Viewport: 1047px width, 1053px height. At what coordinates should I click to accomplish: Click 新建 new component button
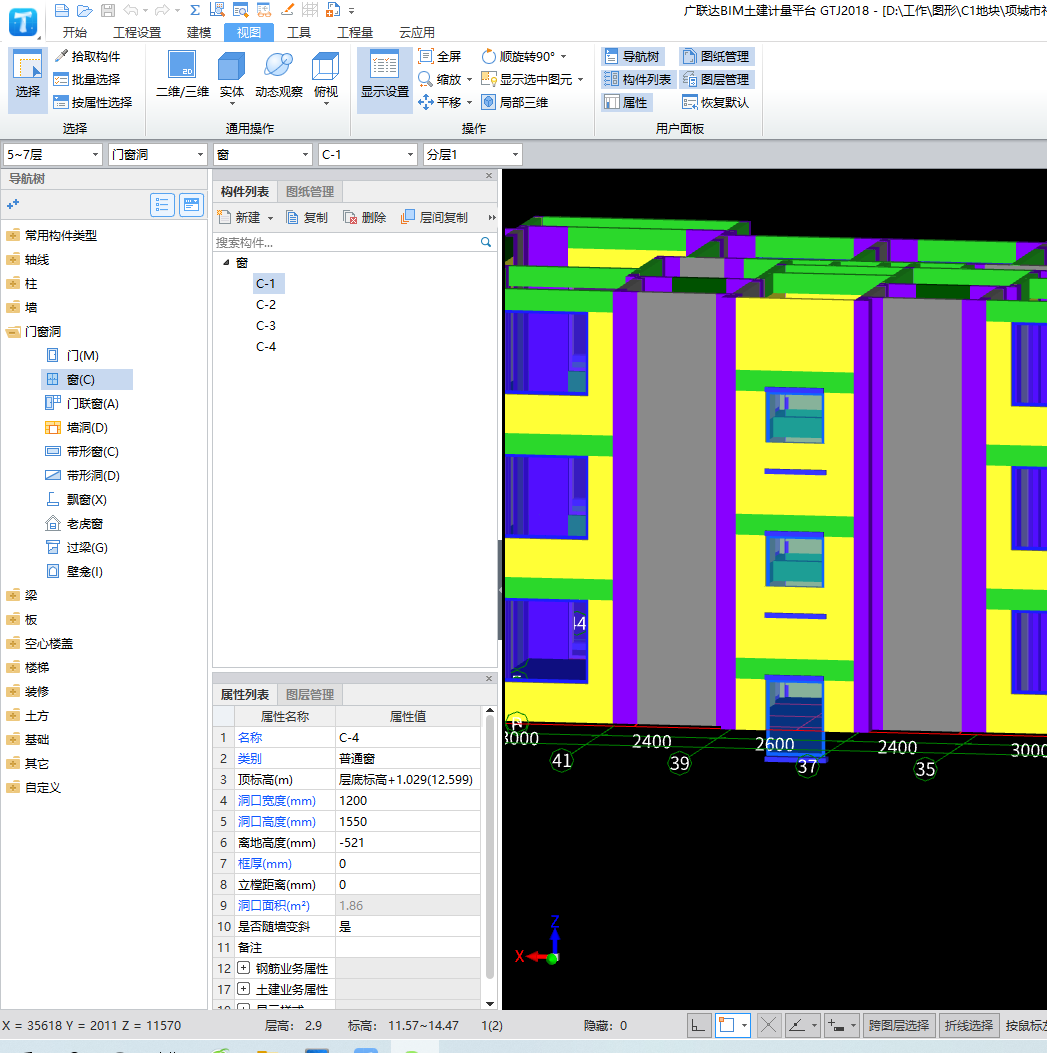pyautogui.click(x=245, y=218)
